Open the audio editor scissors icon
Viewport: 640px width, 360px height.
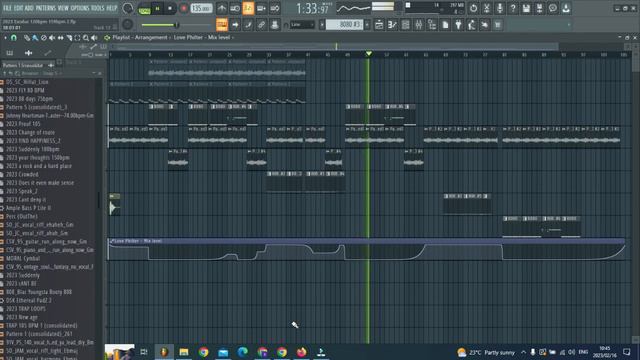pyautogui.click(x=487, y=8)
